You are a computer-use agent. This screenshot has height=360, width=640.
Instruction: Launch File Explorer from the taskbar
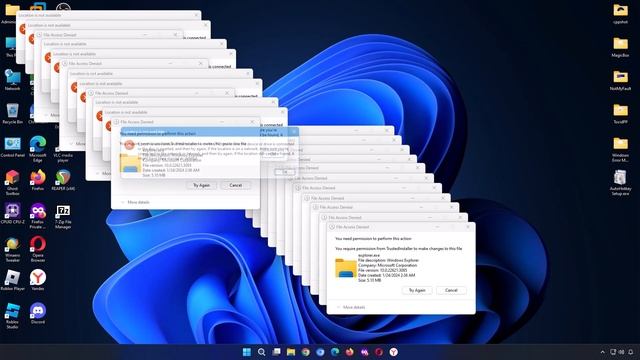click(291, 352)
